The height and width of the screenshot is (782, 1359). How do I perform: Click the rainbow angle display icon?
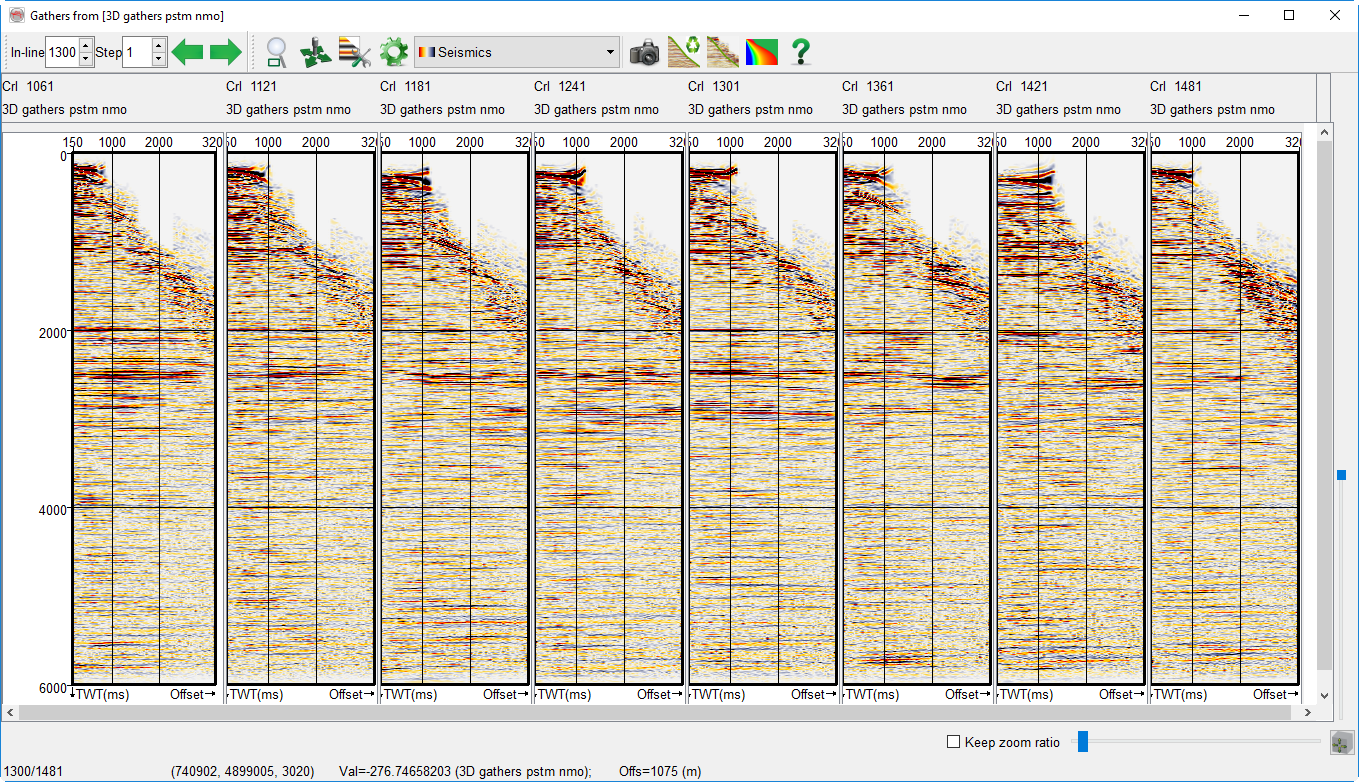761,52
